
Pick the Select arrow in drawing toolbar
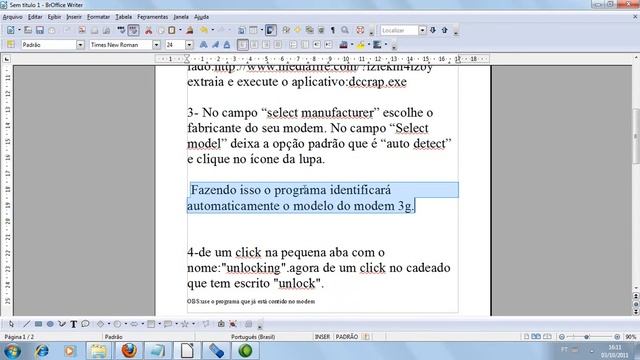click(11, 324)
